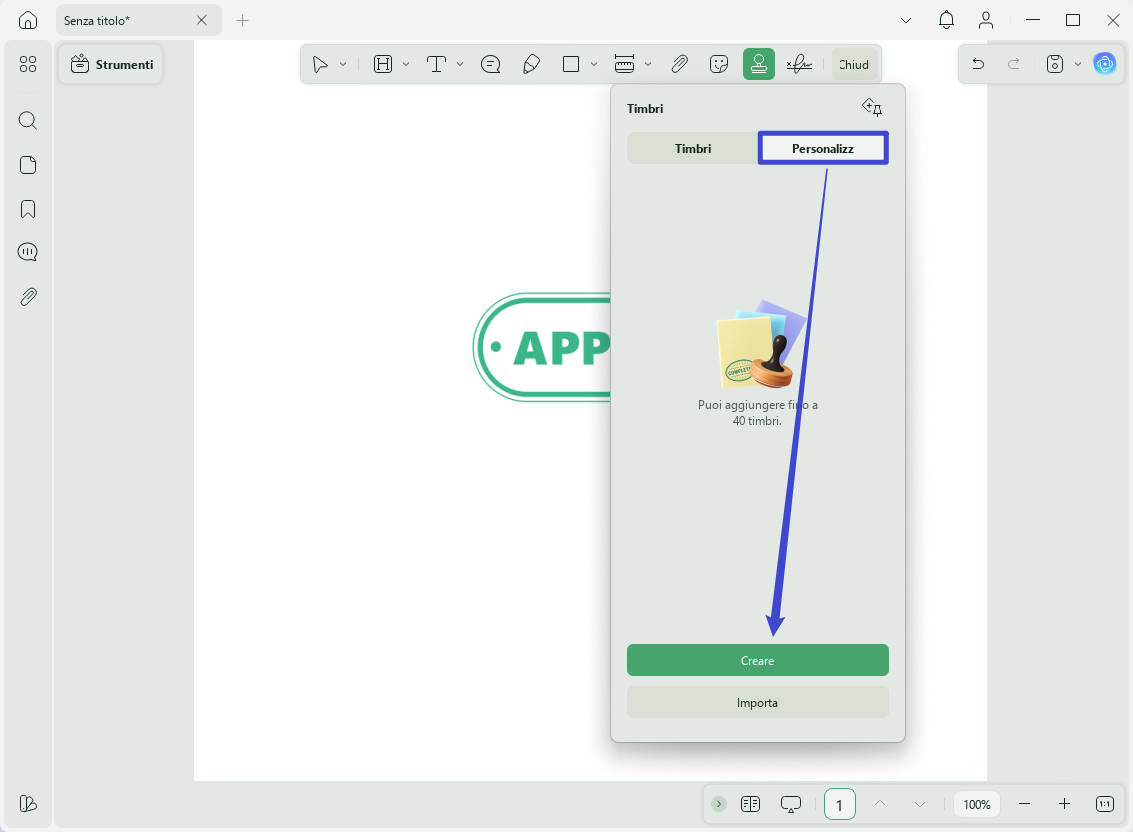This screenshot has height=832, width=1133.
Task: Go to the previous page arrow
Action: click(x=879, y=804)
